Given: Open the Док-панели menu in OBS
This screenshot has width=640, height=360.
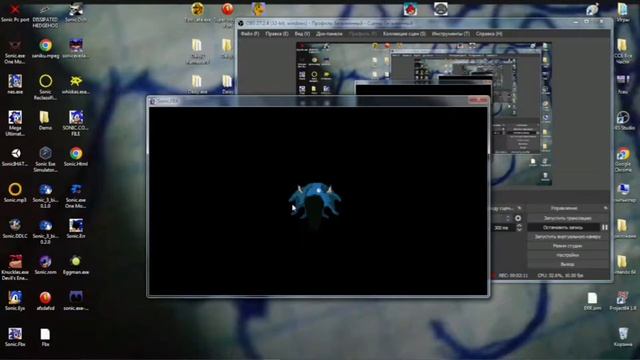Looking at the screenshot, I should [x=329, y=34].
